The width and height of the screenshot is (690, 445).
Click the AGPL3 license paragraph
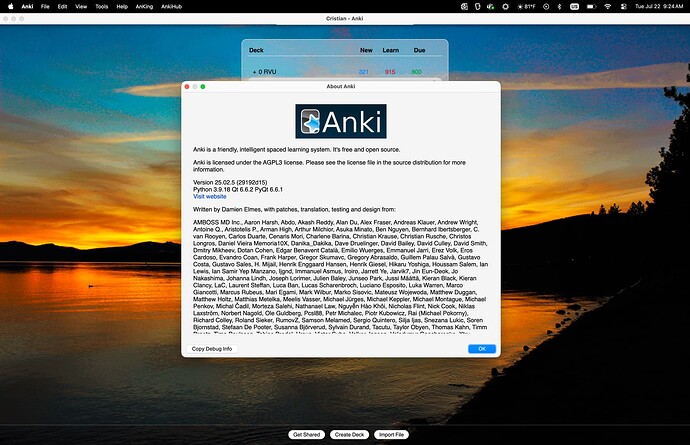tap(329, 166)
